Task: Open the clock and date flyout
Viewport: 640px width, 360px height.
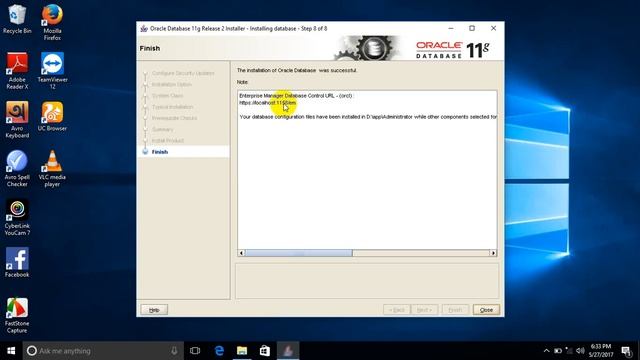Action: click(601, 351)
